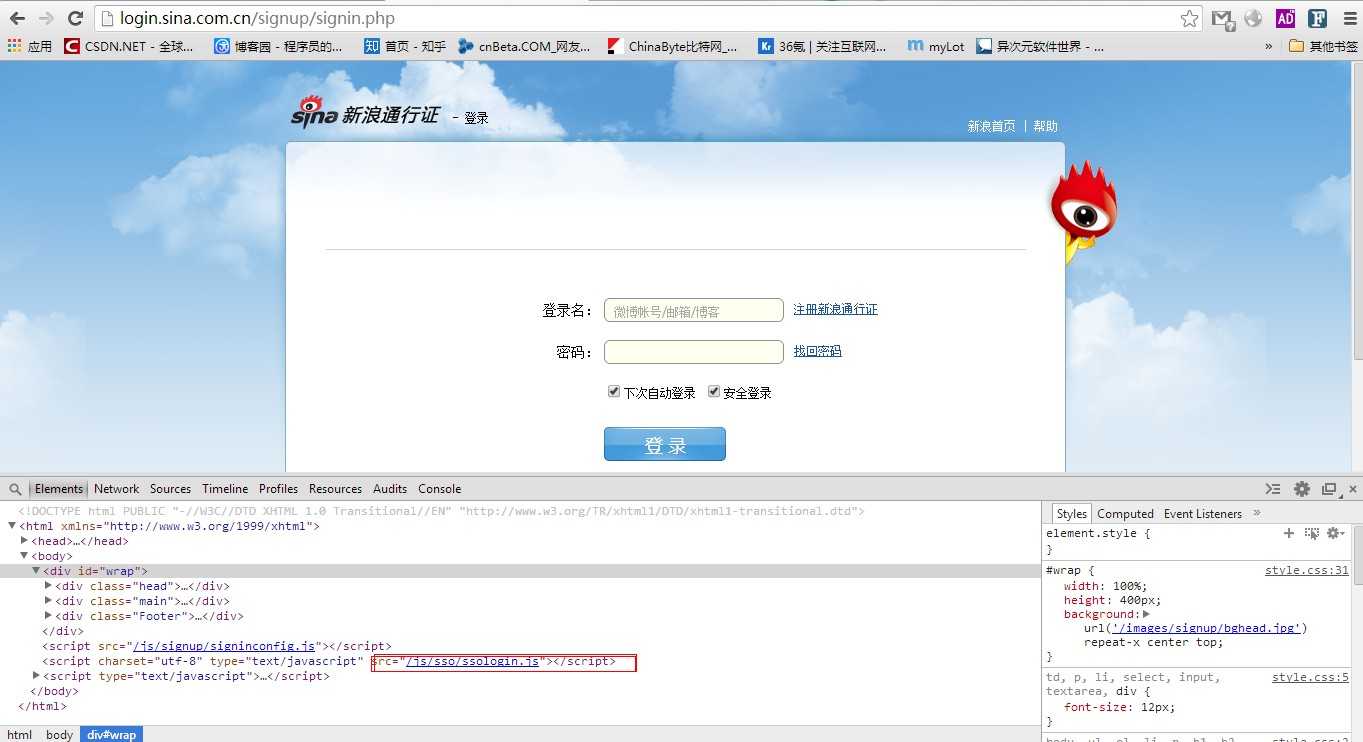Image resolution: width=1363 pixels, height=742 pixels.
Task: Expand the div class="Footer" node
Action: pos(48,615)
